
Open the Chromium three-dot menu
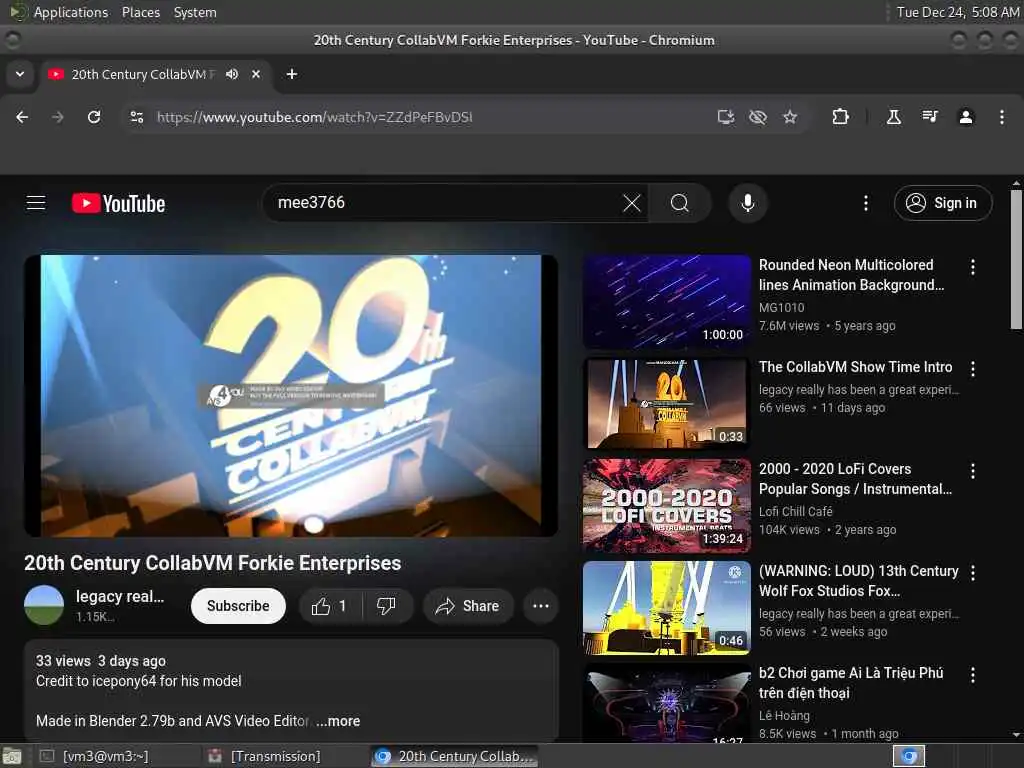pos(1002,117)
